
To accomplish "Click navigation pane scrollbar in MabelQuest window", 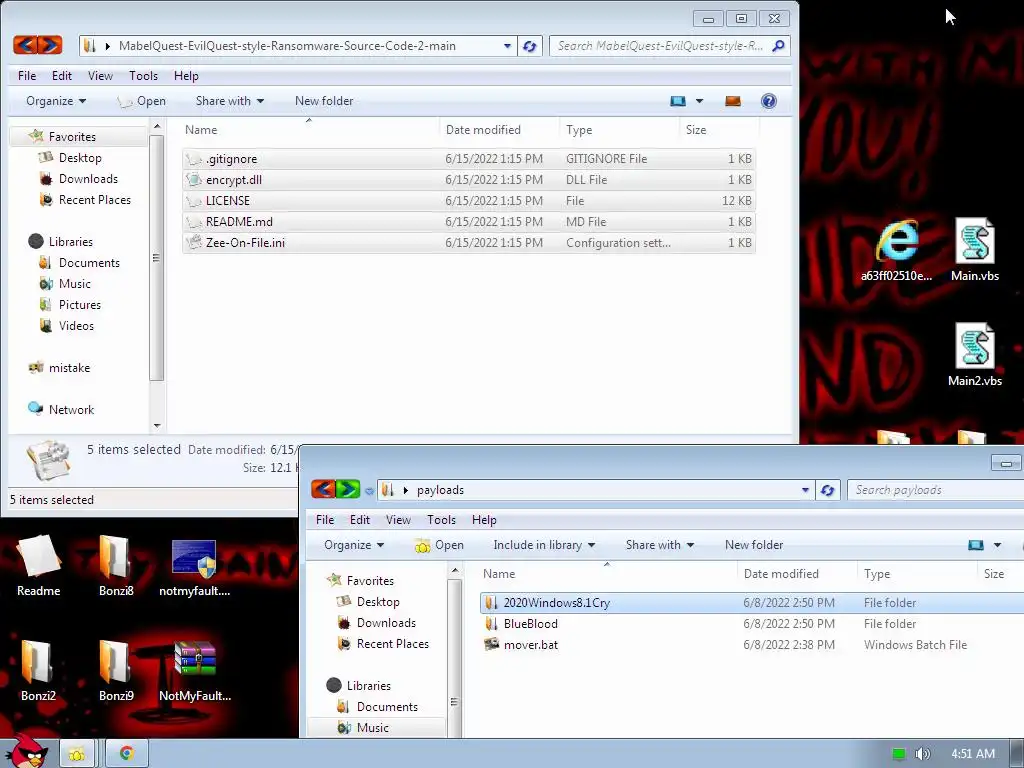I will click(x=156, y=258).
